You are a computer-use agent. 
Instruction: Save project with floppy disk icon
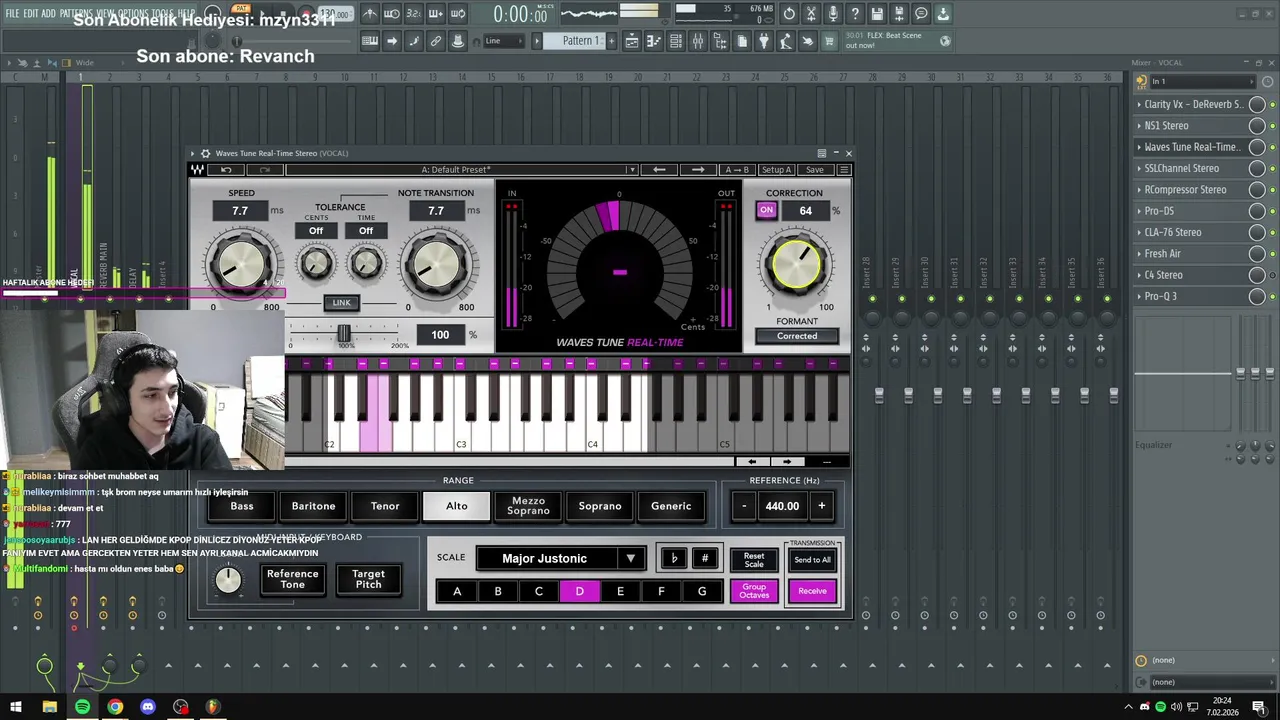pyautogui.click(x=877, y=14)
